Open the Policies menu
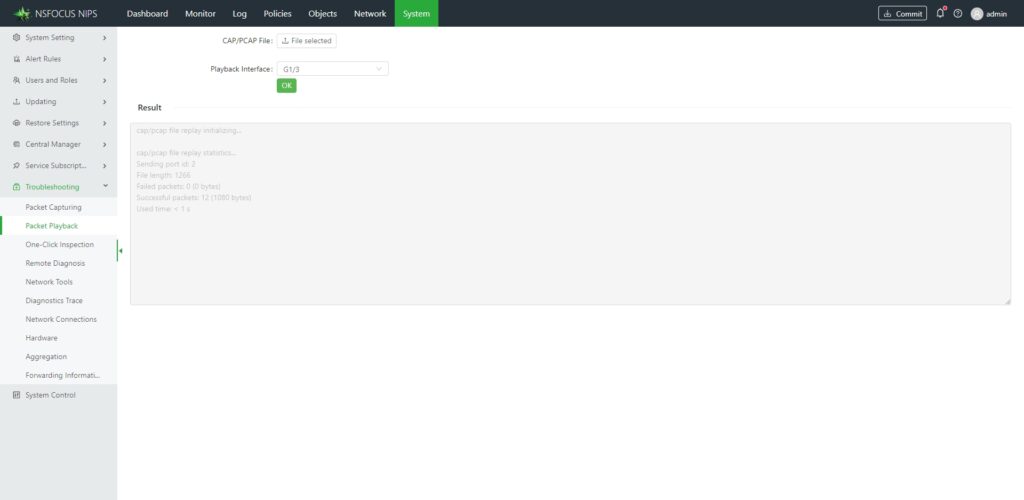1024x500 pixels. (x=278, y=13)
